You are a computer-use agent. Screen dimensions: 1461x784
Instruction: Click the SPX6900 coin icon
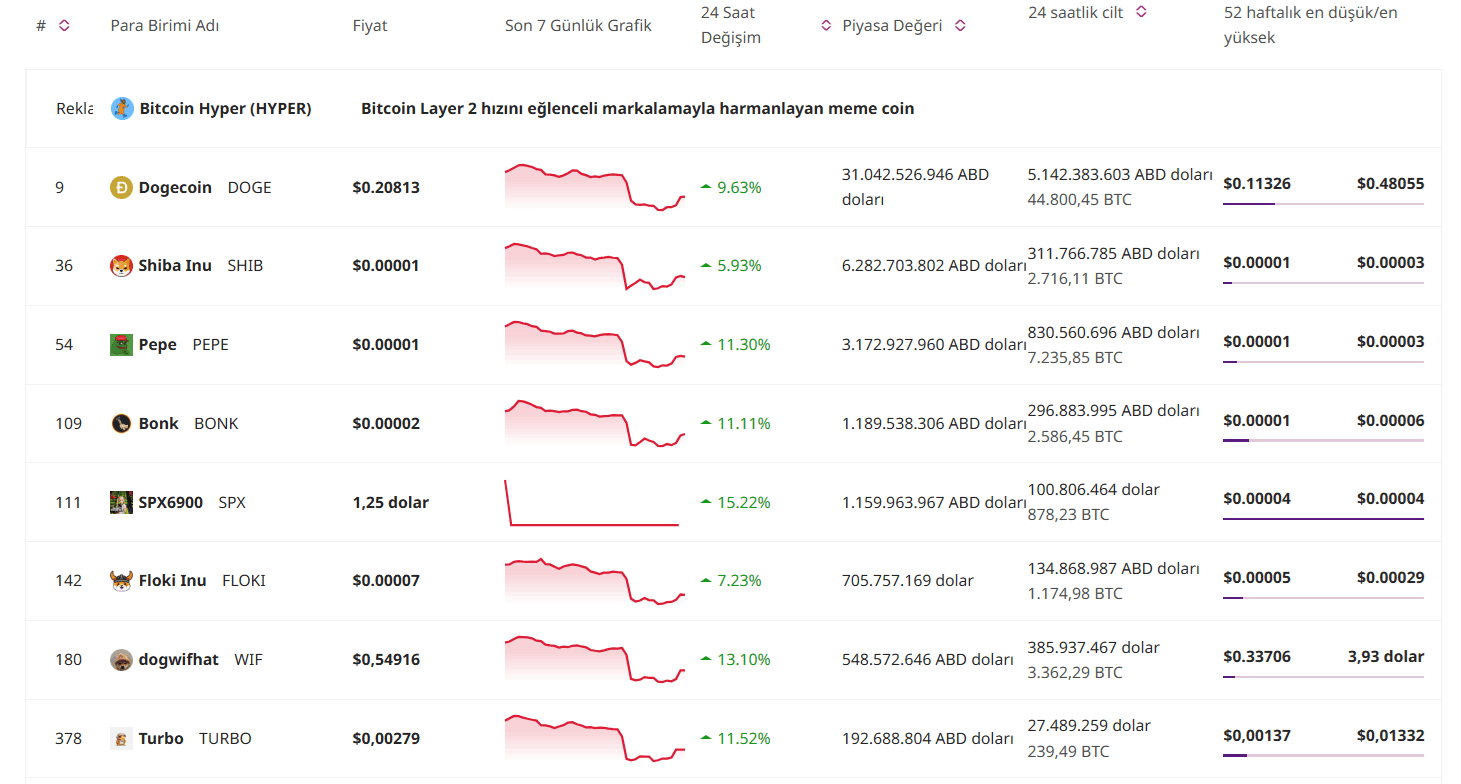pyautogui.click(x=121, y=502)
